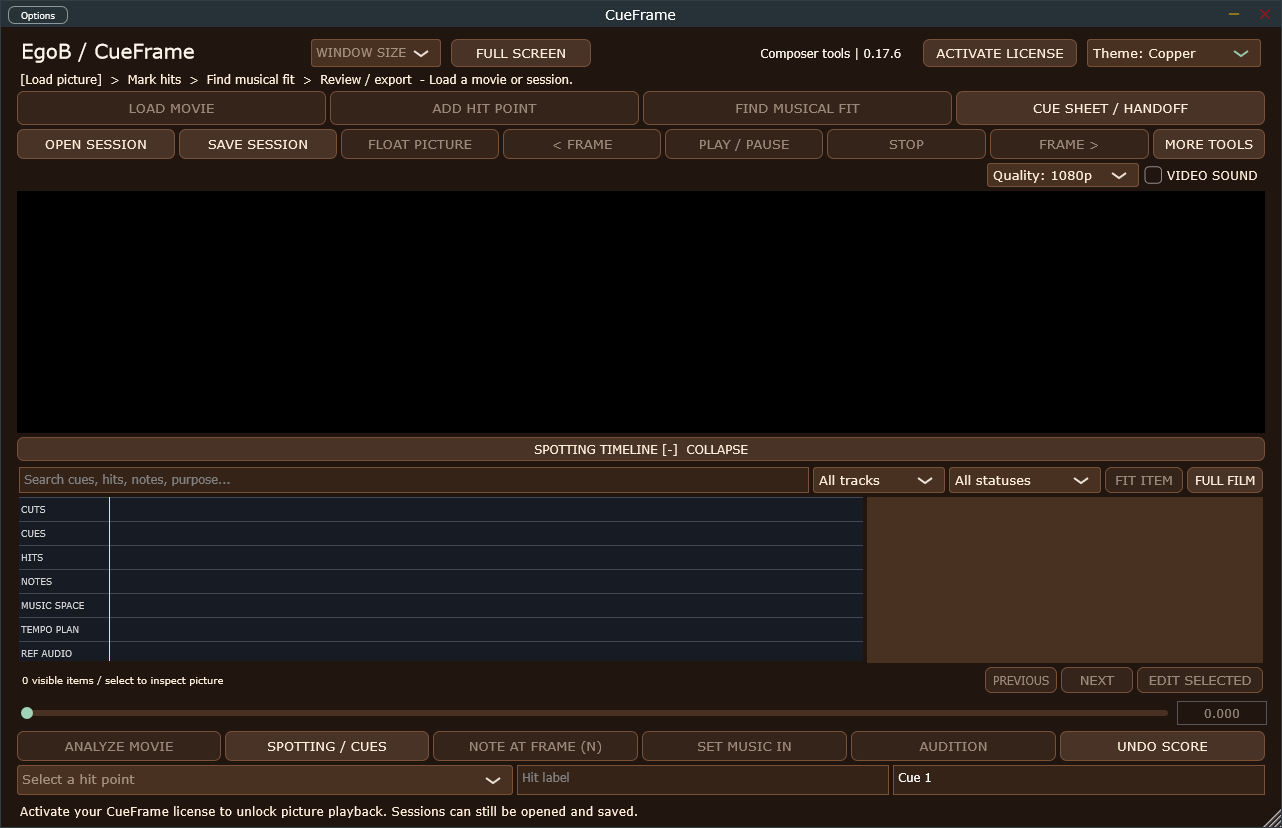This screenshot has height=828, width=1282.
Task: Select the CUTS track row label
Action: point(33,509)
